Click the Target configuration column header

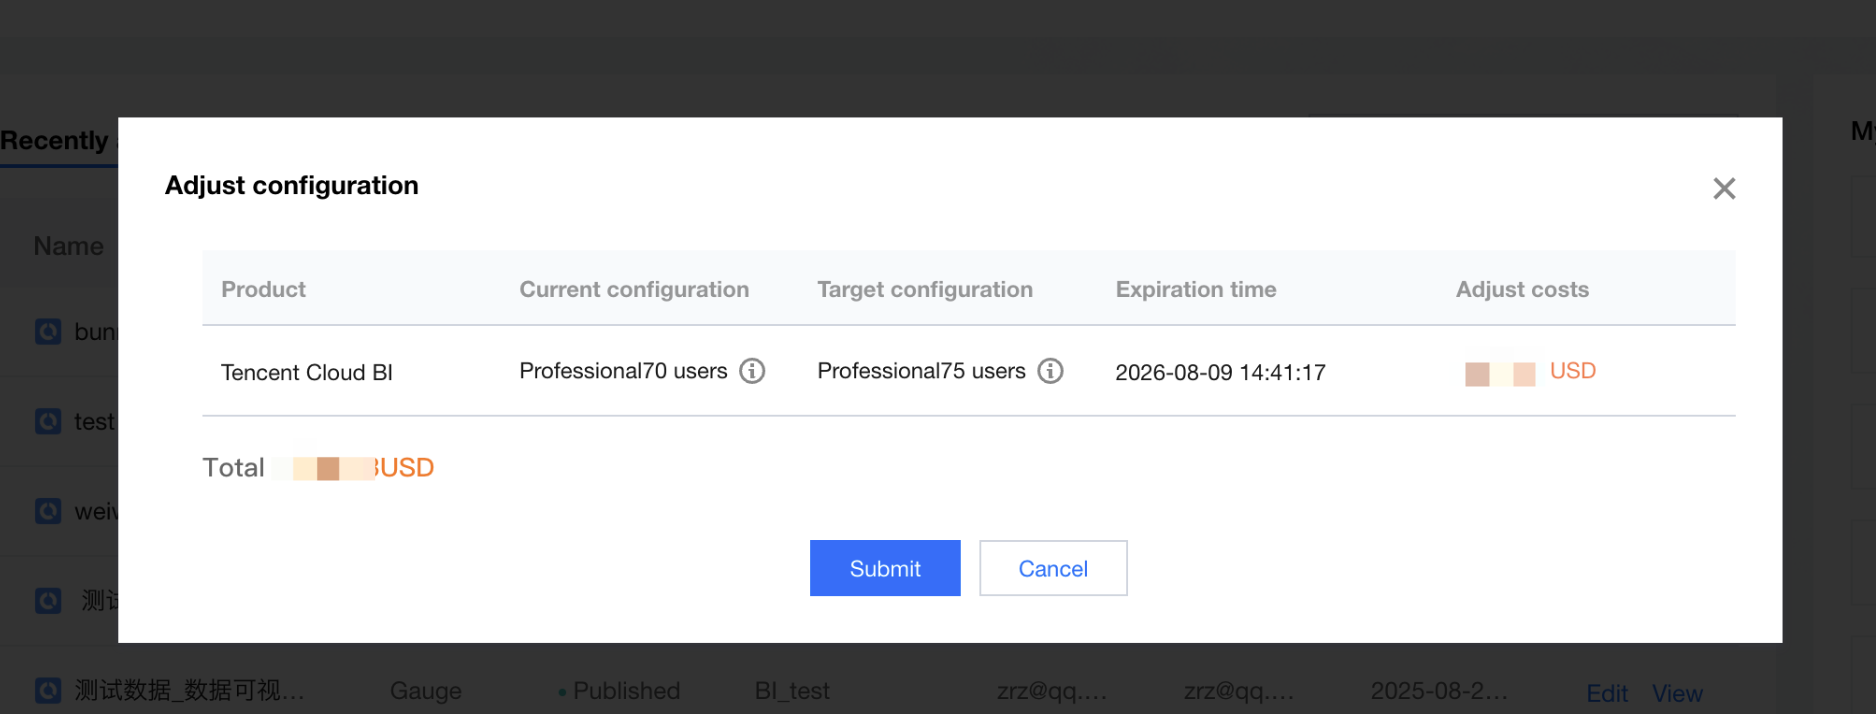pyautogui.click(x=924, y=289)
